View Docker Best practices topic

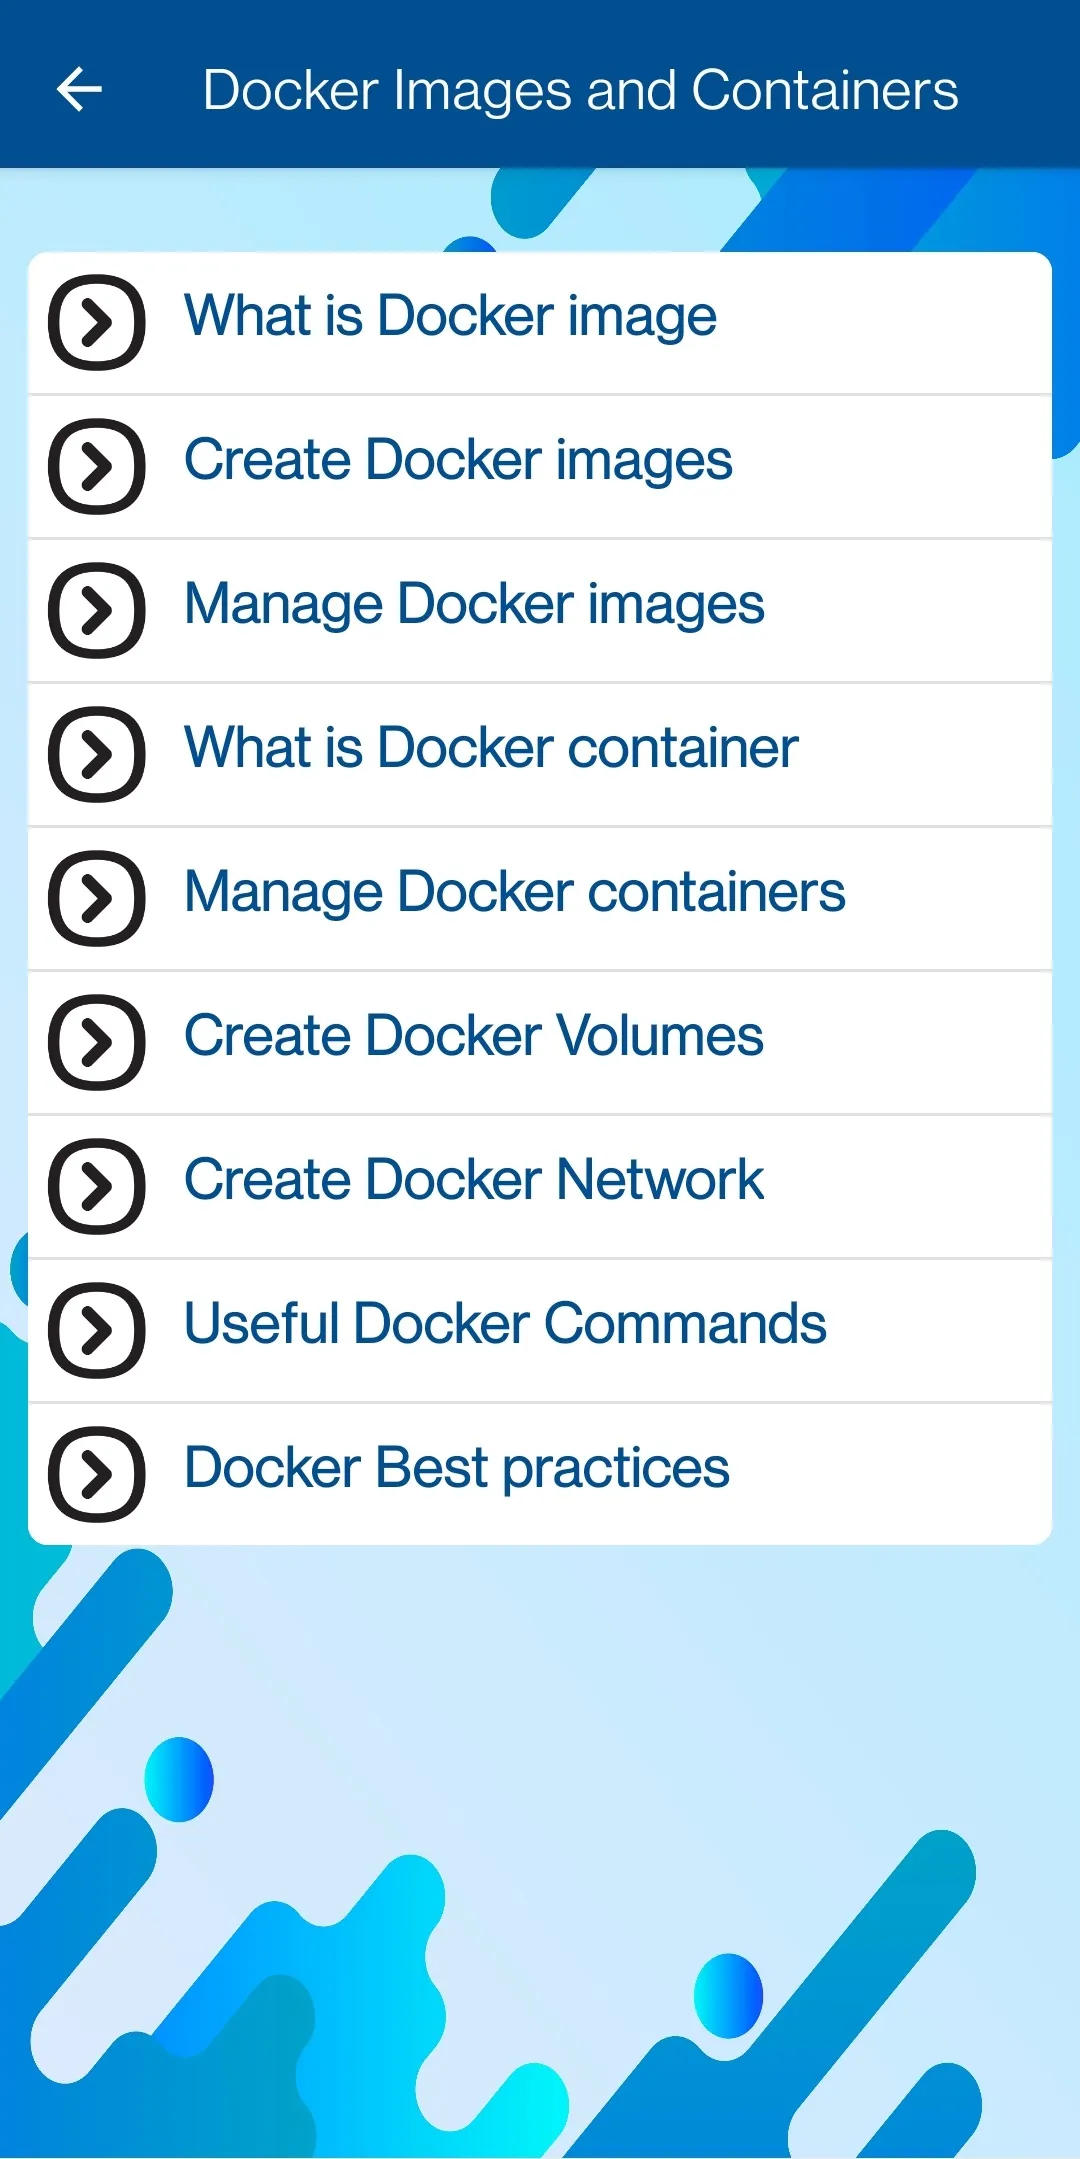[540, 1474]
